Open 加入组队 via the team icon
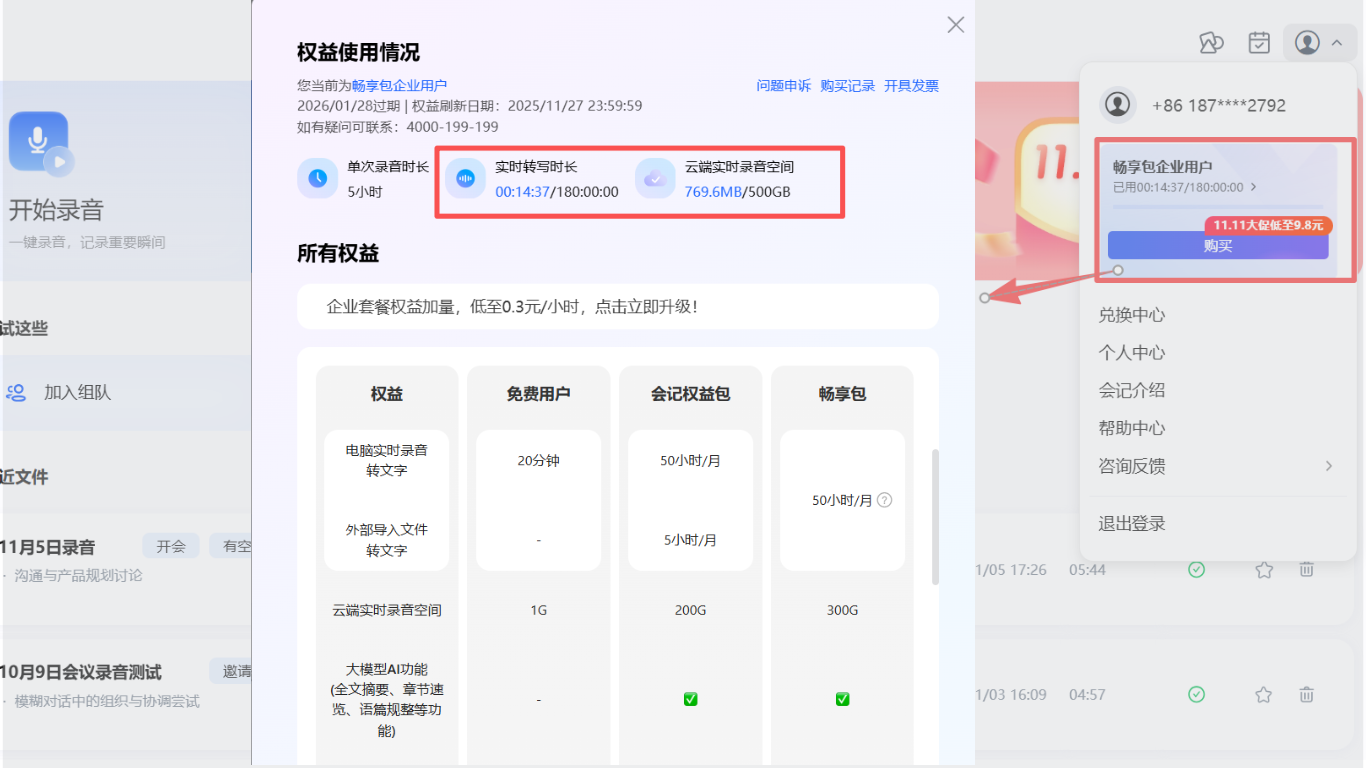This screenshot has height=768, width=1366. (x=15, y=391)
